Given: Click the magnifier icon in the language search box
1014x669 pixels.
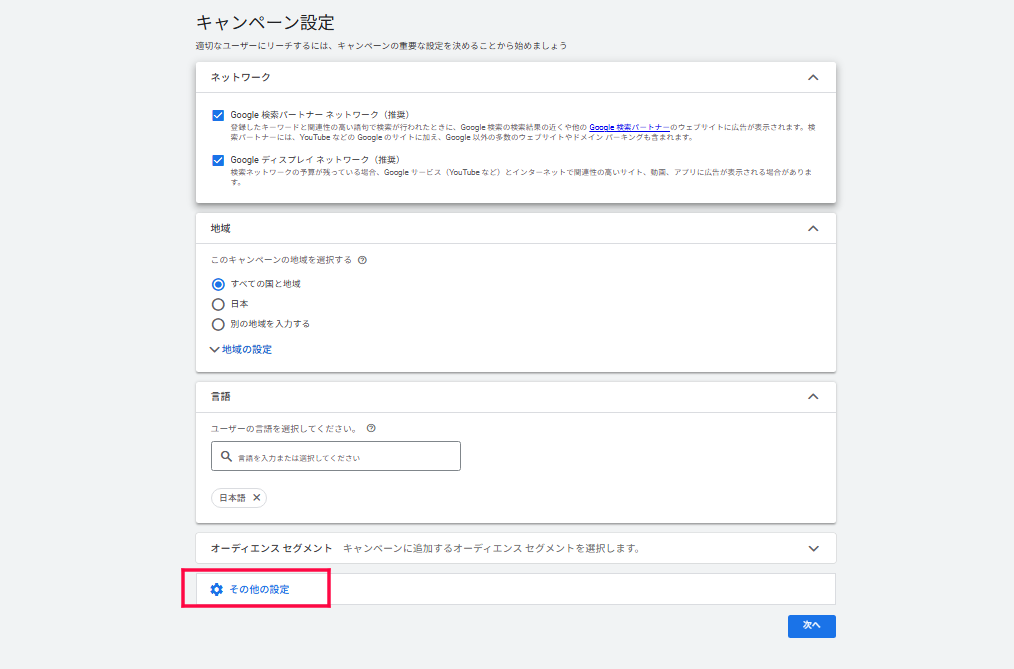Looking at the screenshot, I should 226,455.
